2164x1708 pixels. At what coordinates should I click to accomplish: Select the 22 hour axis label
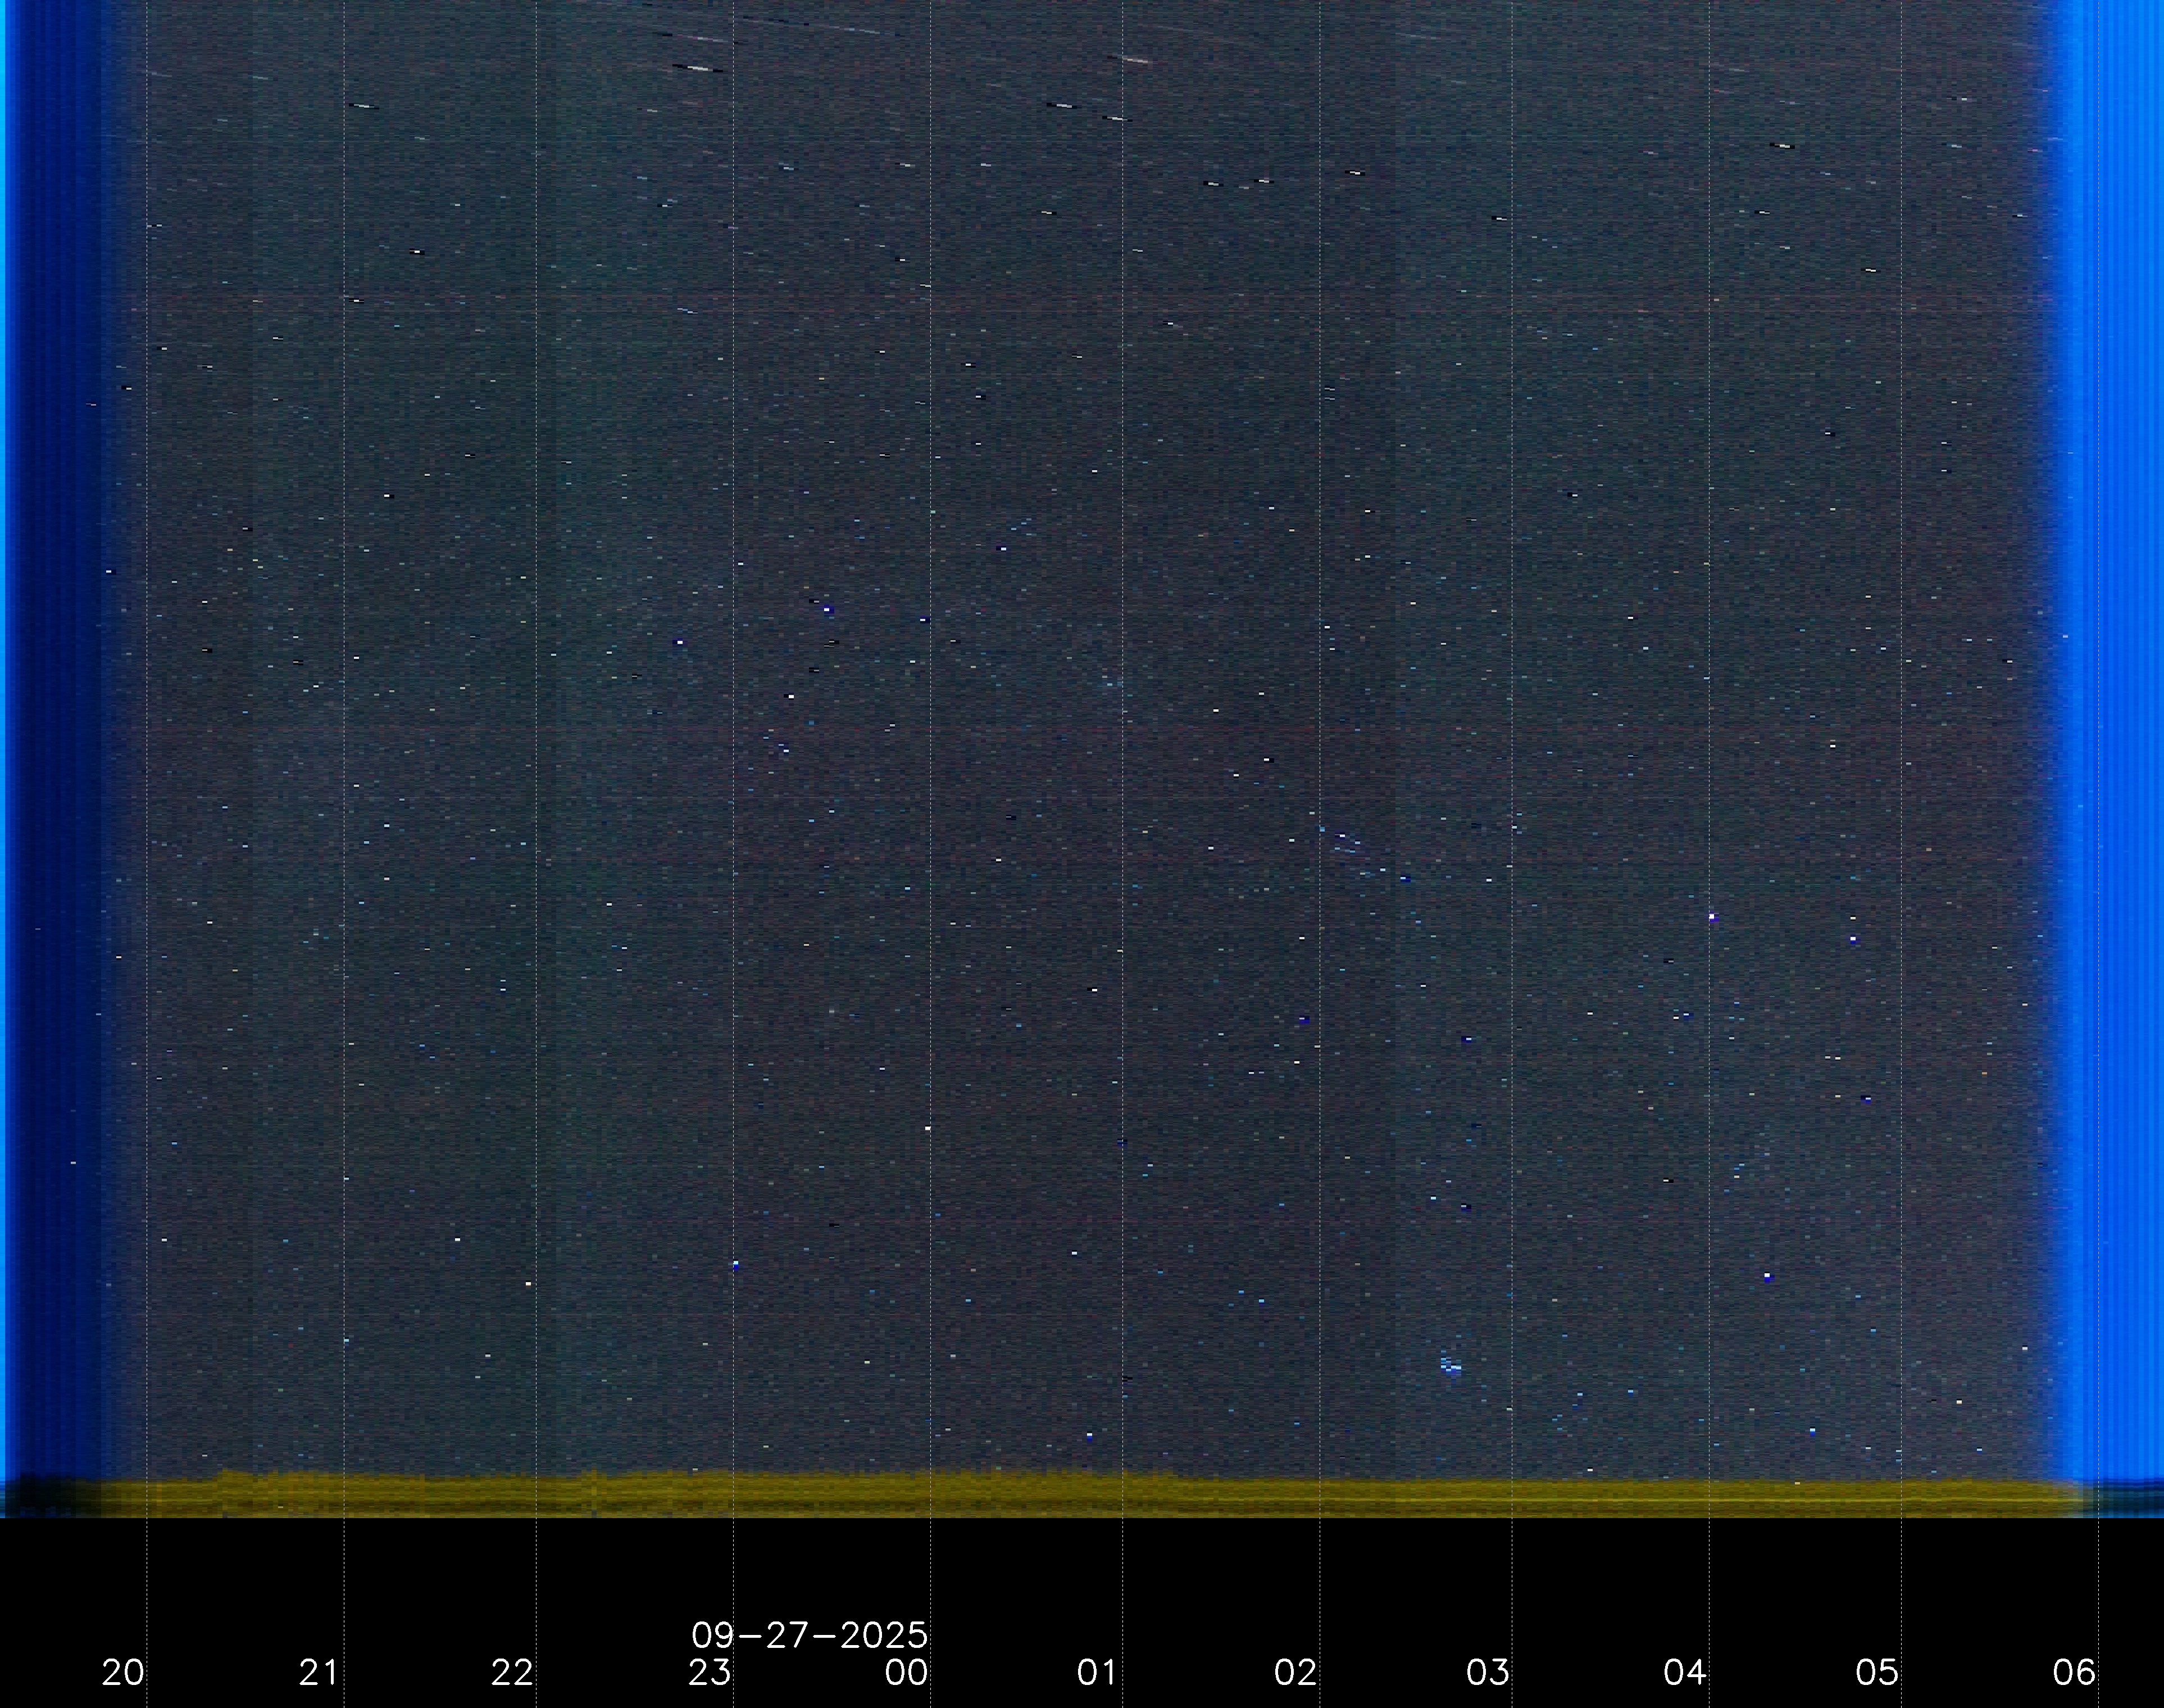tap(512, 1672)
